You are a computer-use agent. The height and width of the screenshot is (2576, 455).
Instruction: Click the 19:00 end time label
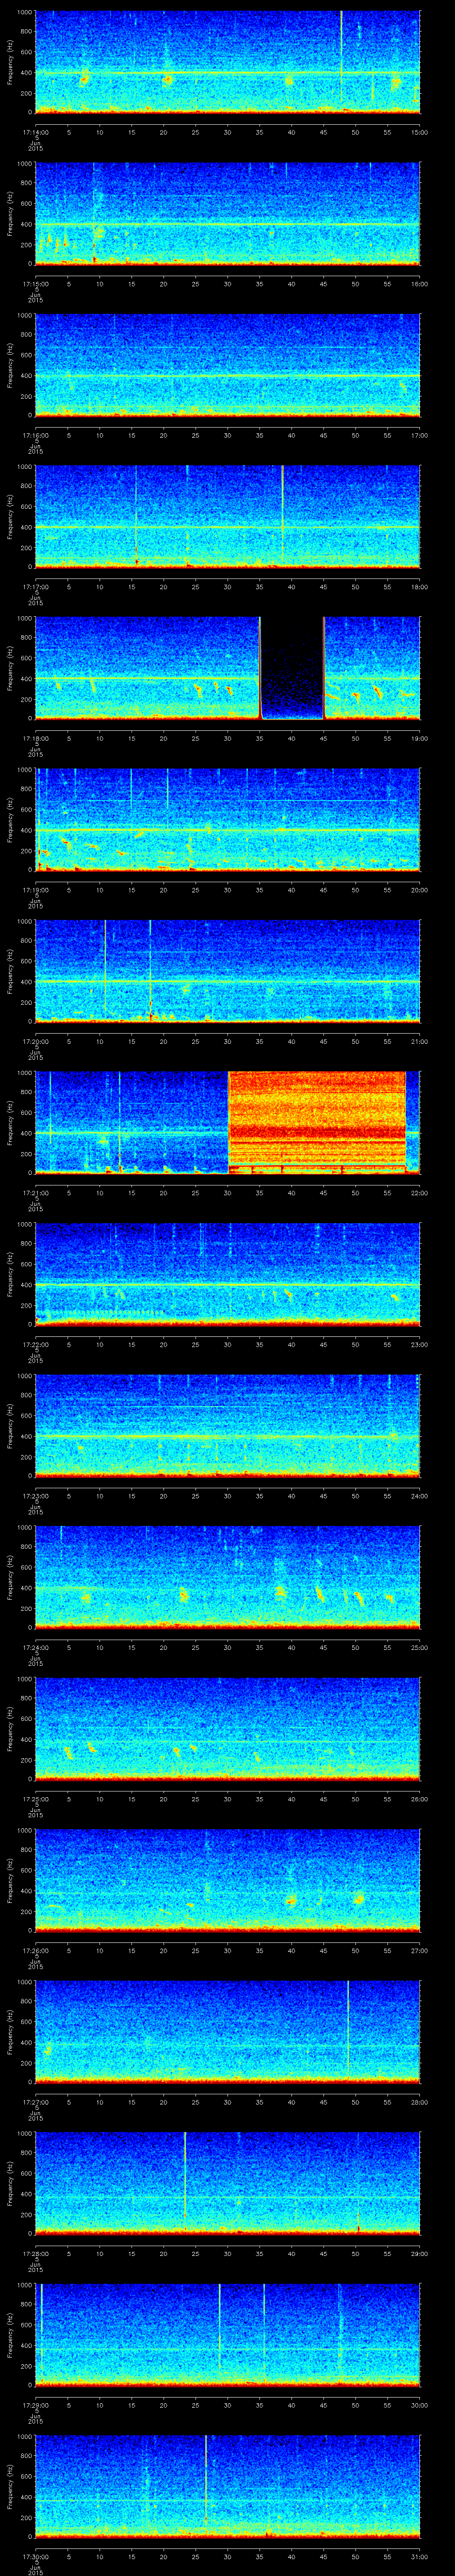click(419, 738)
